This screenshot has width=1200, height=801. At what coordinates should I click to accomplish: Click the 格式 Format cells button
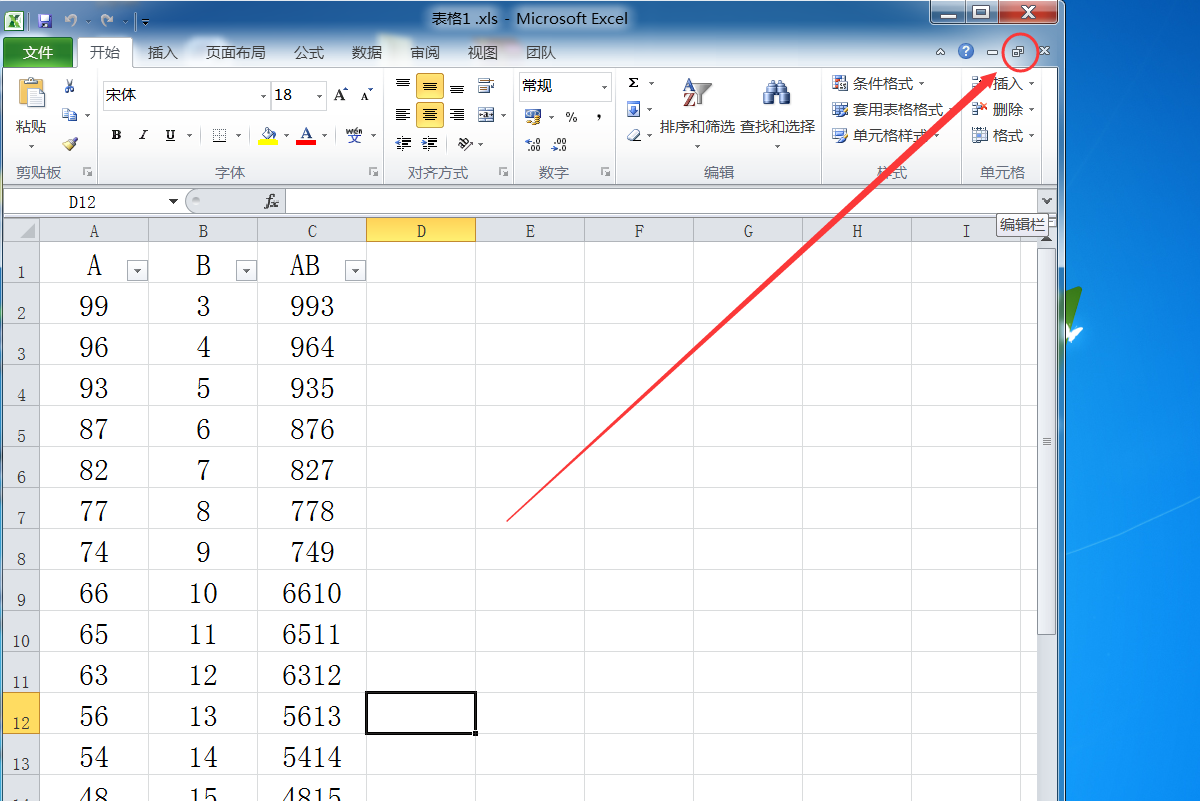click(1003, 136)
